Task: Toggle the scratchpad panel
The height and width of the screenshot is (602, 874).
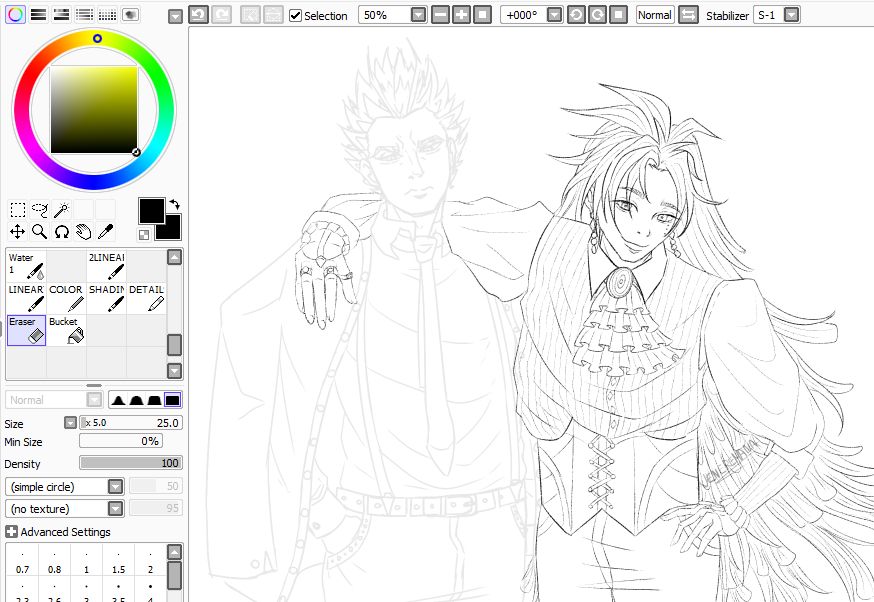Action: pyautogui.click(x=130, y=14)
